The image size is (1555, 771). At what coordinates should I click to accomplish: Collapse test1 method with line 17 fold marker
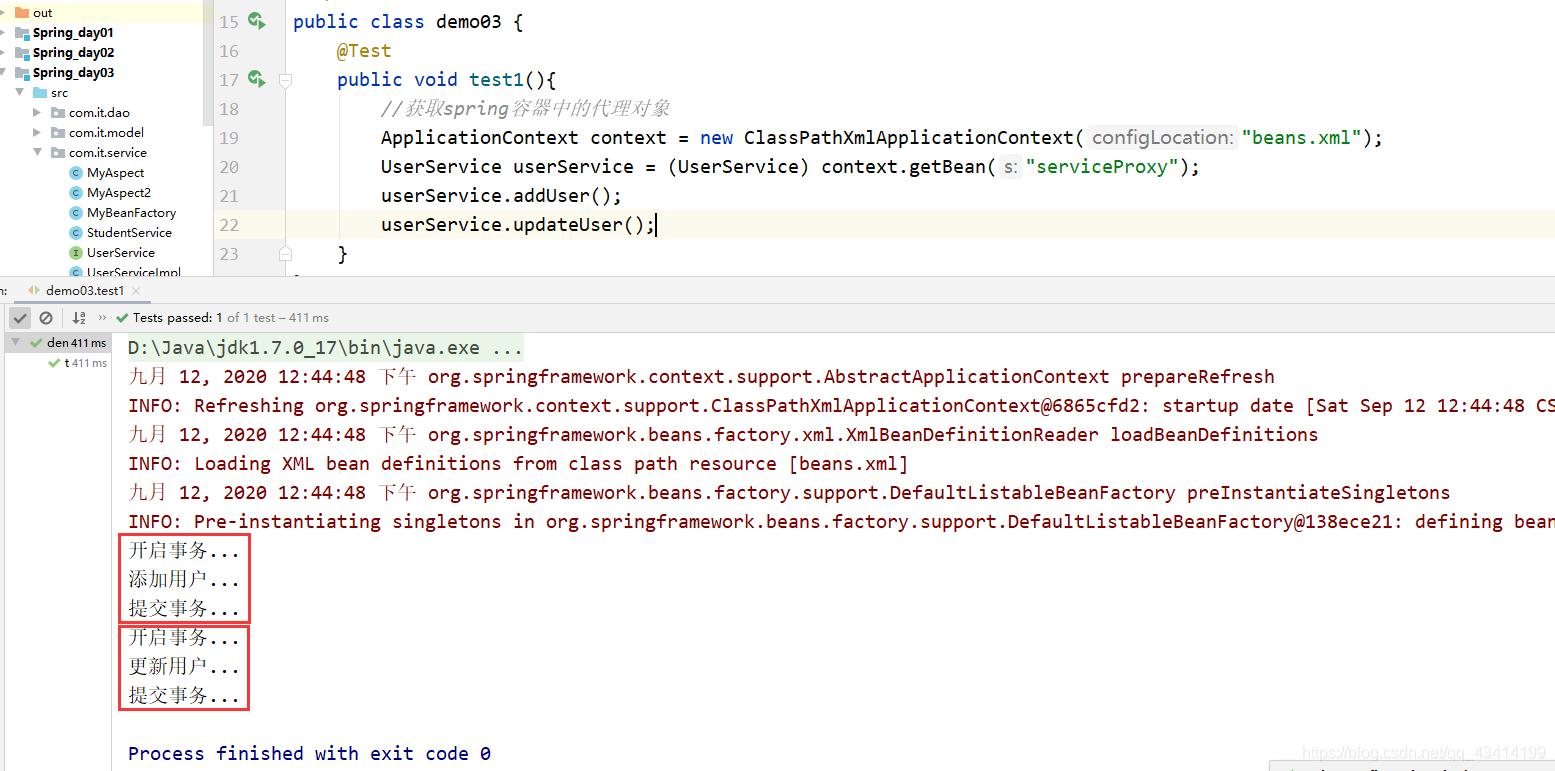[x=285, y=79]
